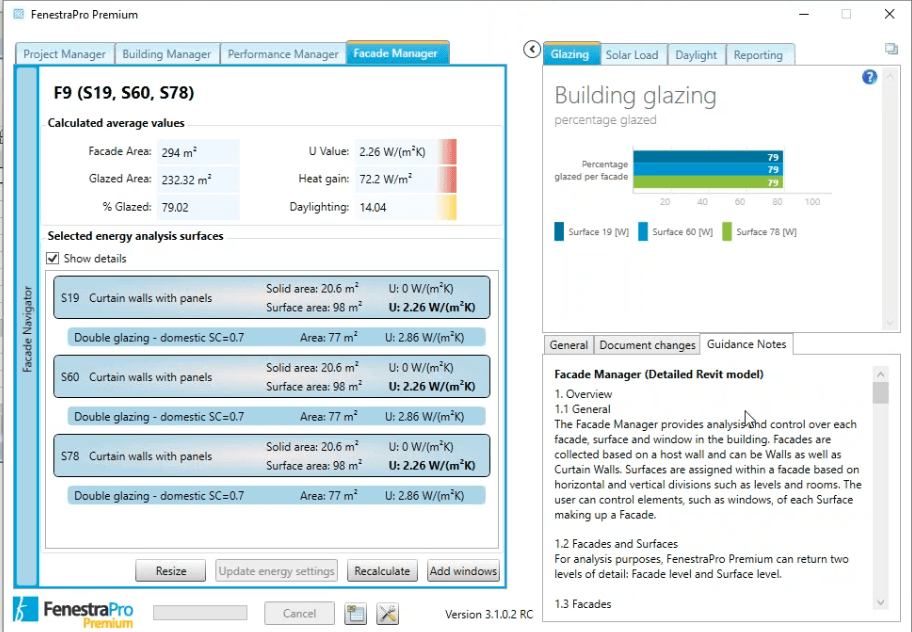Open the Document changes tab
The image size is (912, 632).
tap(647, 345)
